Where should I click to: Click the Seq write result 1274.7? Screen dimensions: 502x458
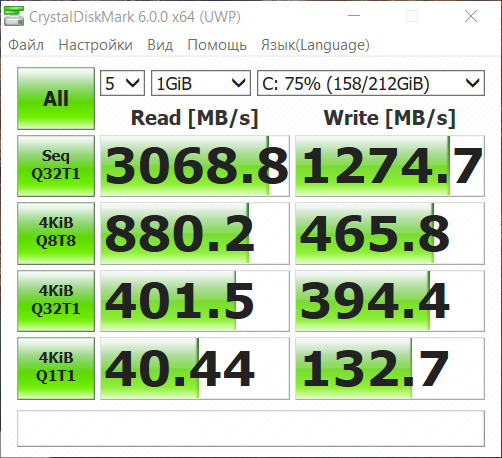pyautogui.click(x=390, y=166)
